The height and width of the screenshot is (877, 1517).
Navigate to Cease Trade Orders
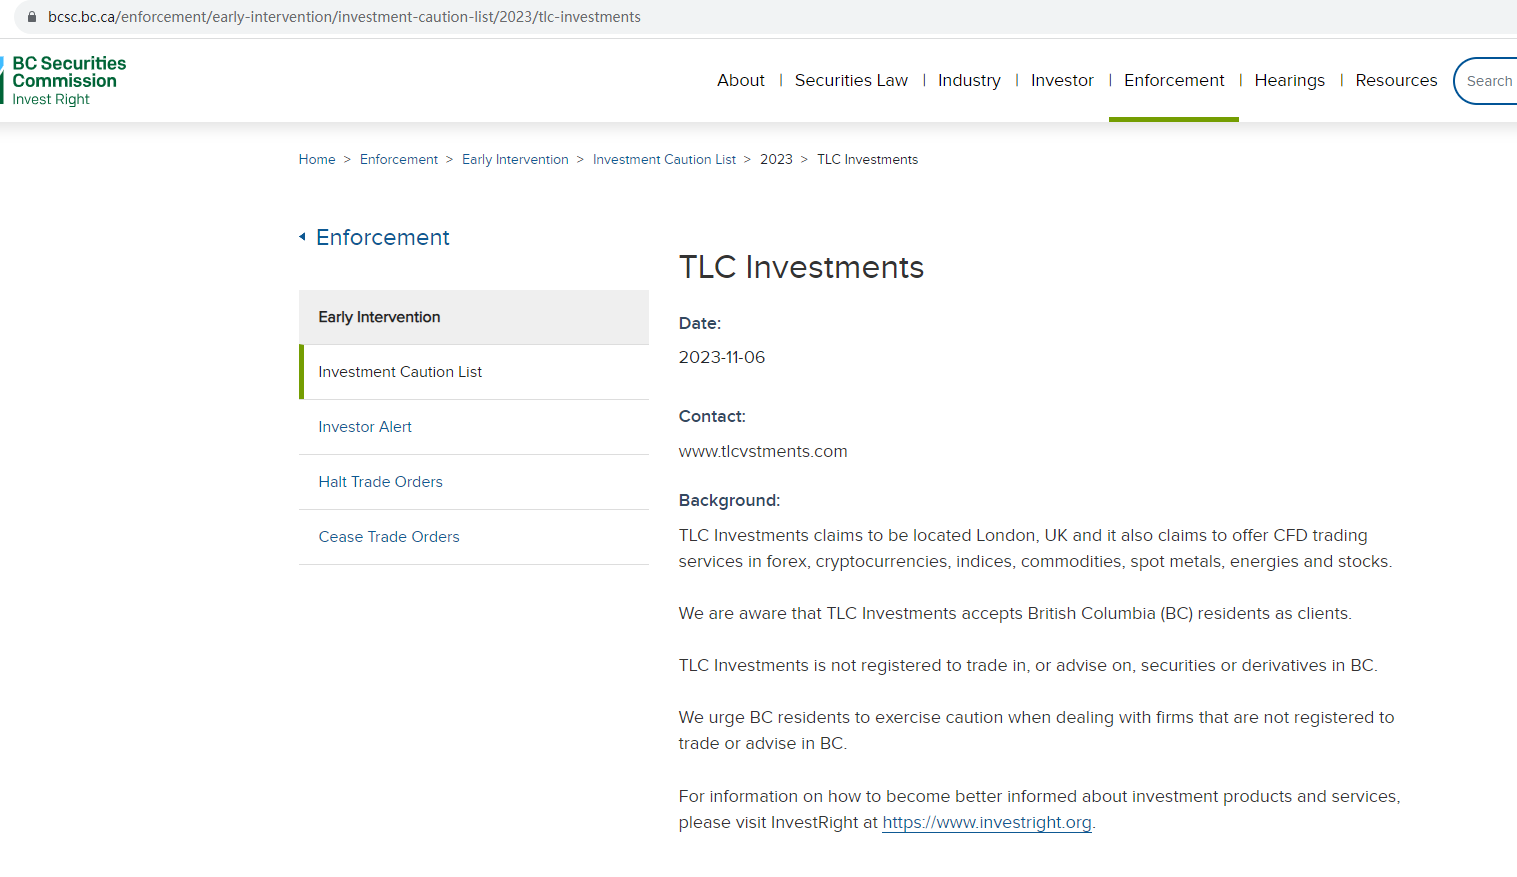tap(389, 537)
